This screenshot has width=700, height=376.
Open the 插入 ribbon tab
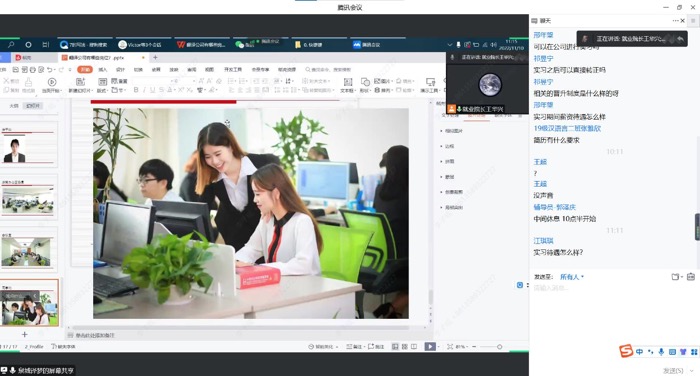coord(103,70)
